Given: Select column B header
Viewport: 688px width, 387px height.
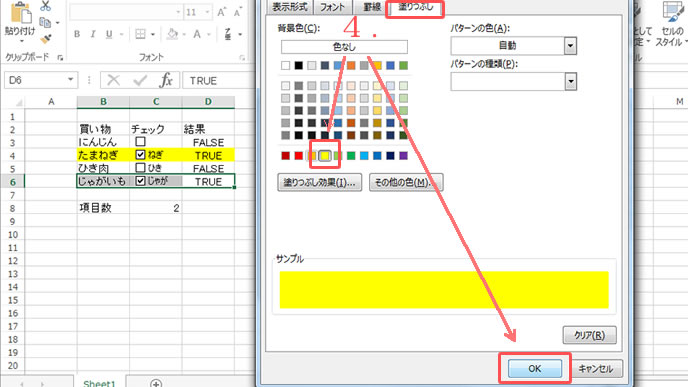Looking at the screenshot, I should point(103,102).
